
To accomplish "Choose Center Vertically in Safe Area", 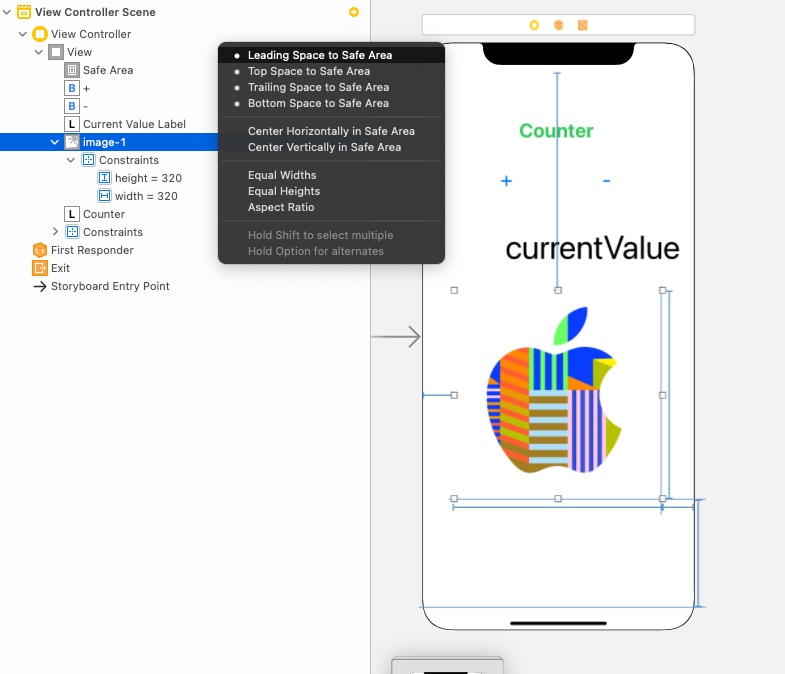I will tap(331, 147).
